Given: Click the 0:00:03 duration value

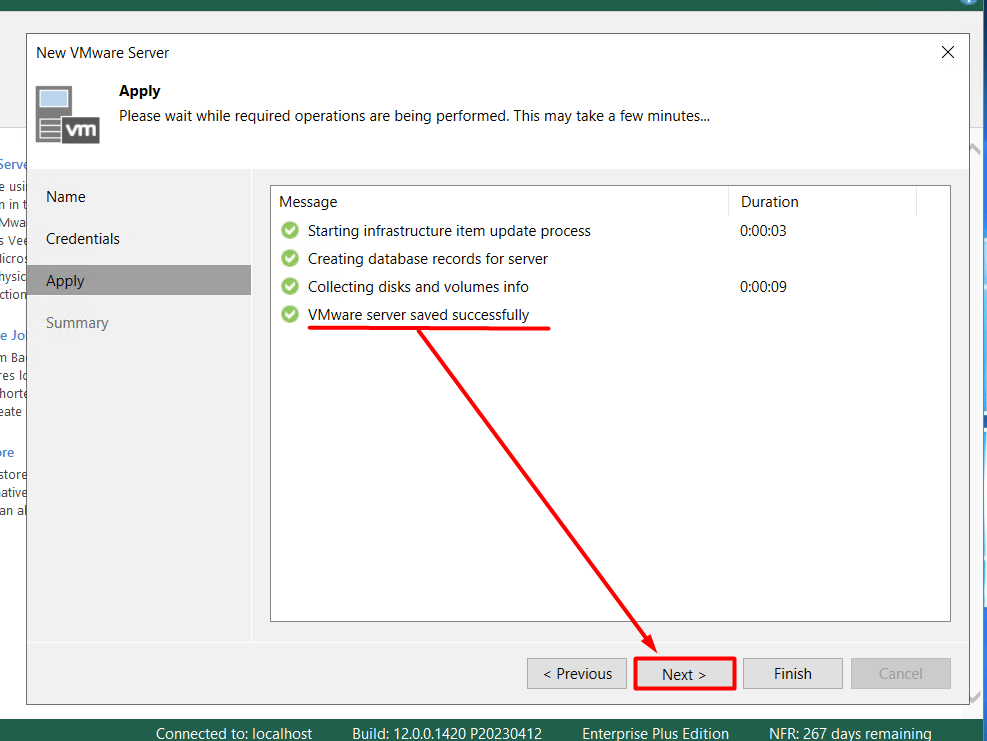Looking at the screenshot, I should click(x=763, y=230).
